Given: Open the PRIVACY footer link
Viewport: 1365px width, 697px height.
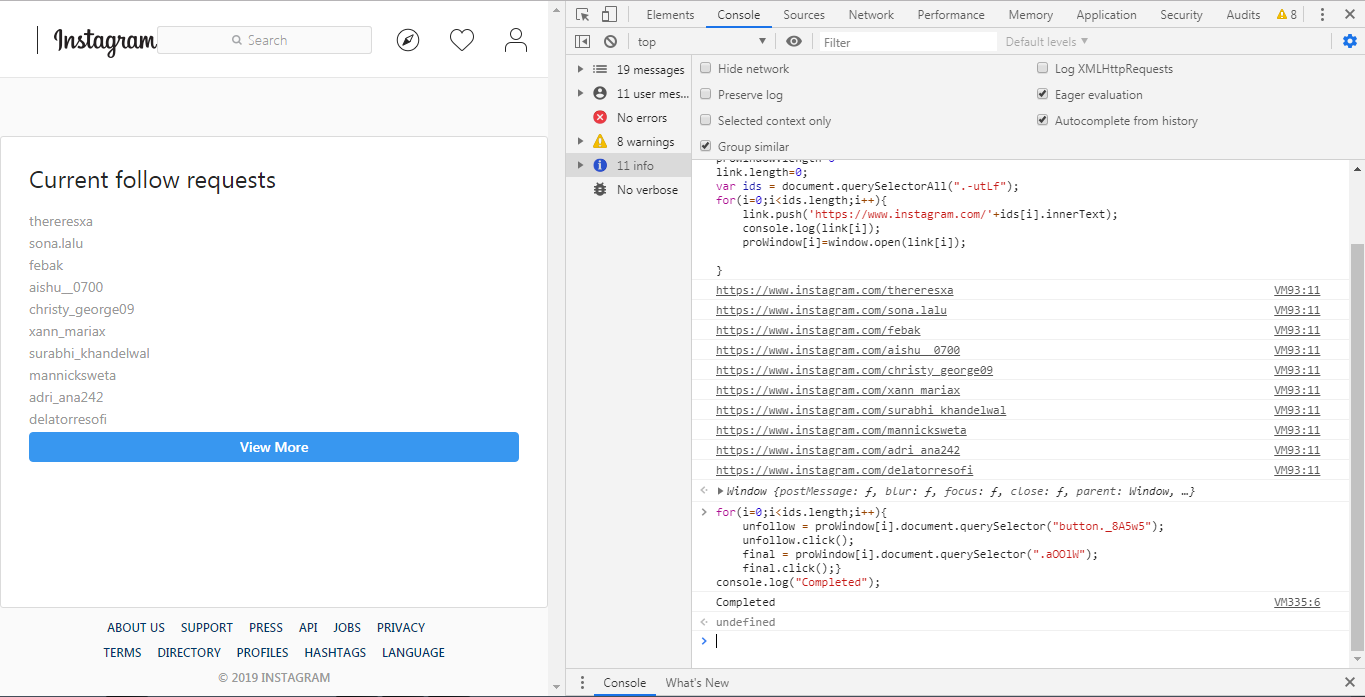Looking at the screenshot, I should (x=401, y=628).
